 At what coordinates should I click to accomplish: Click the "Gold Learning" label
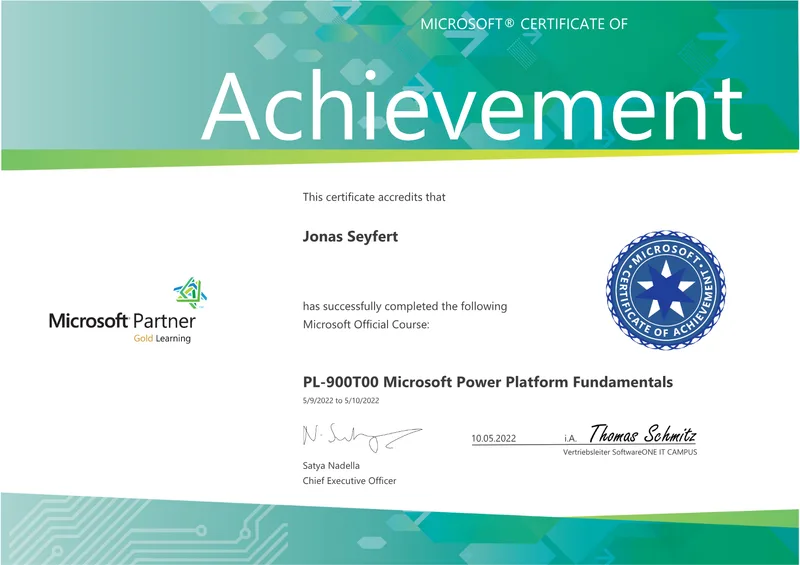(162, 338)
